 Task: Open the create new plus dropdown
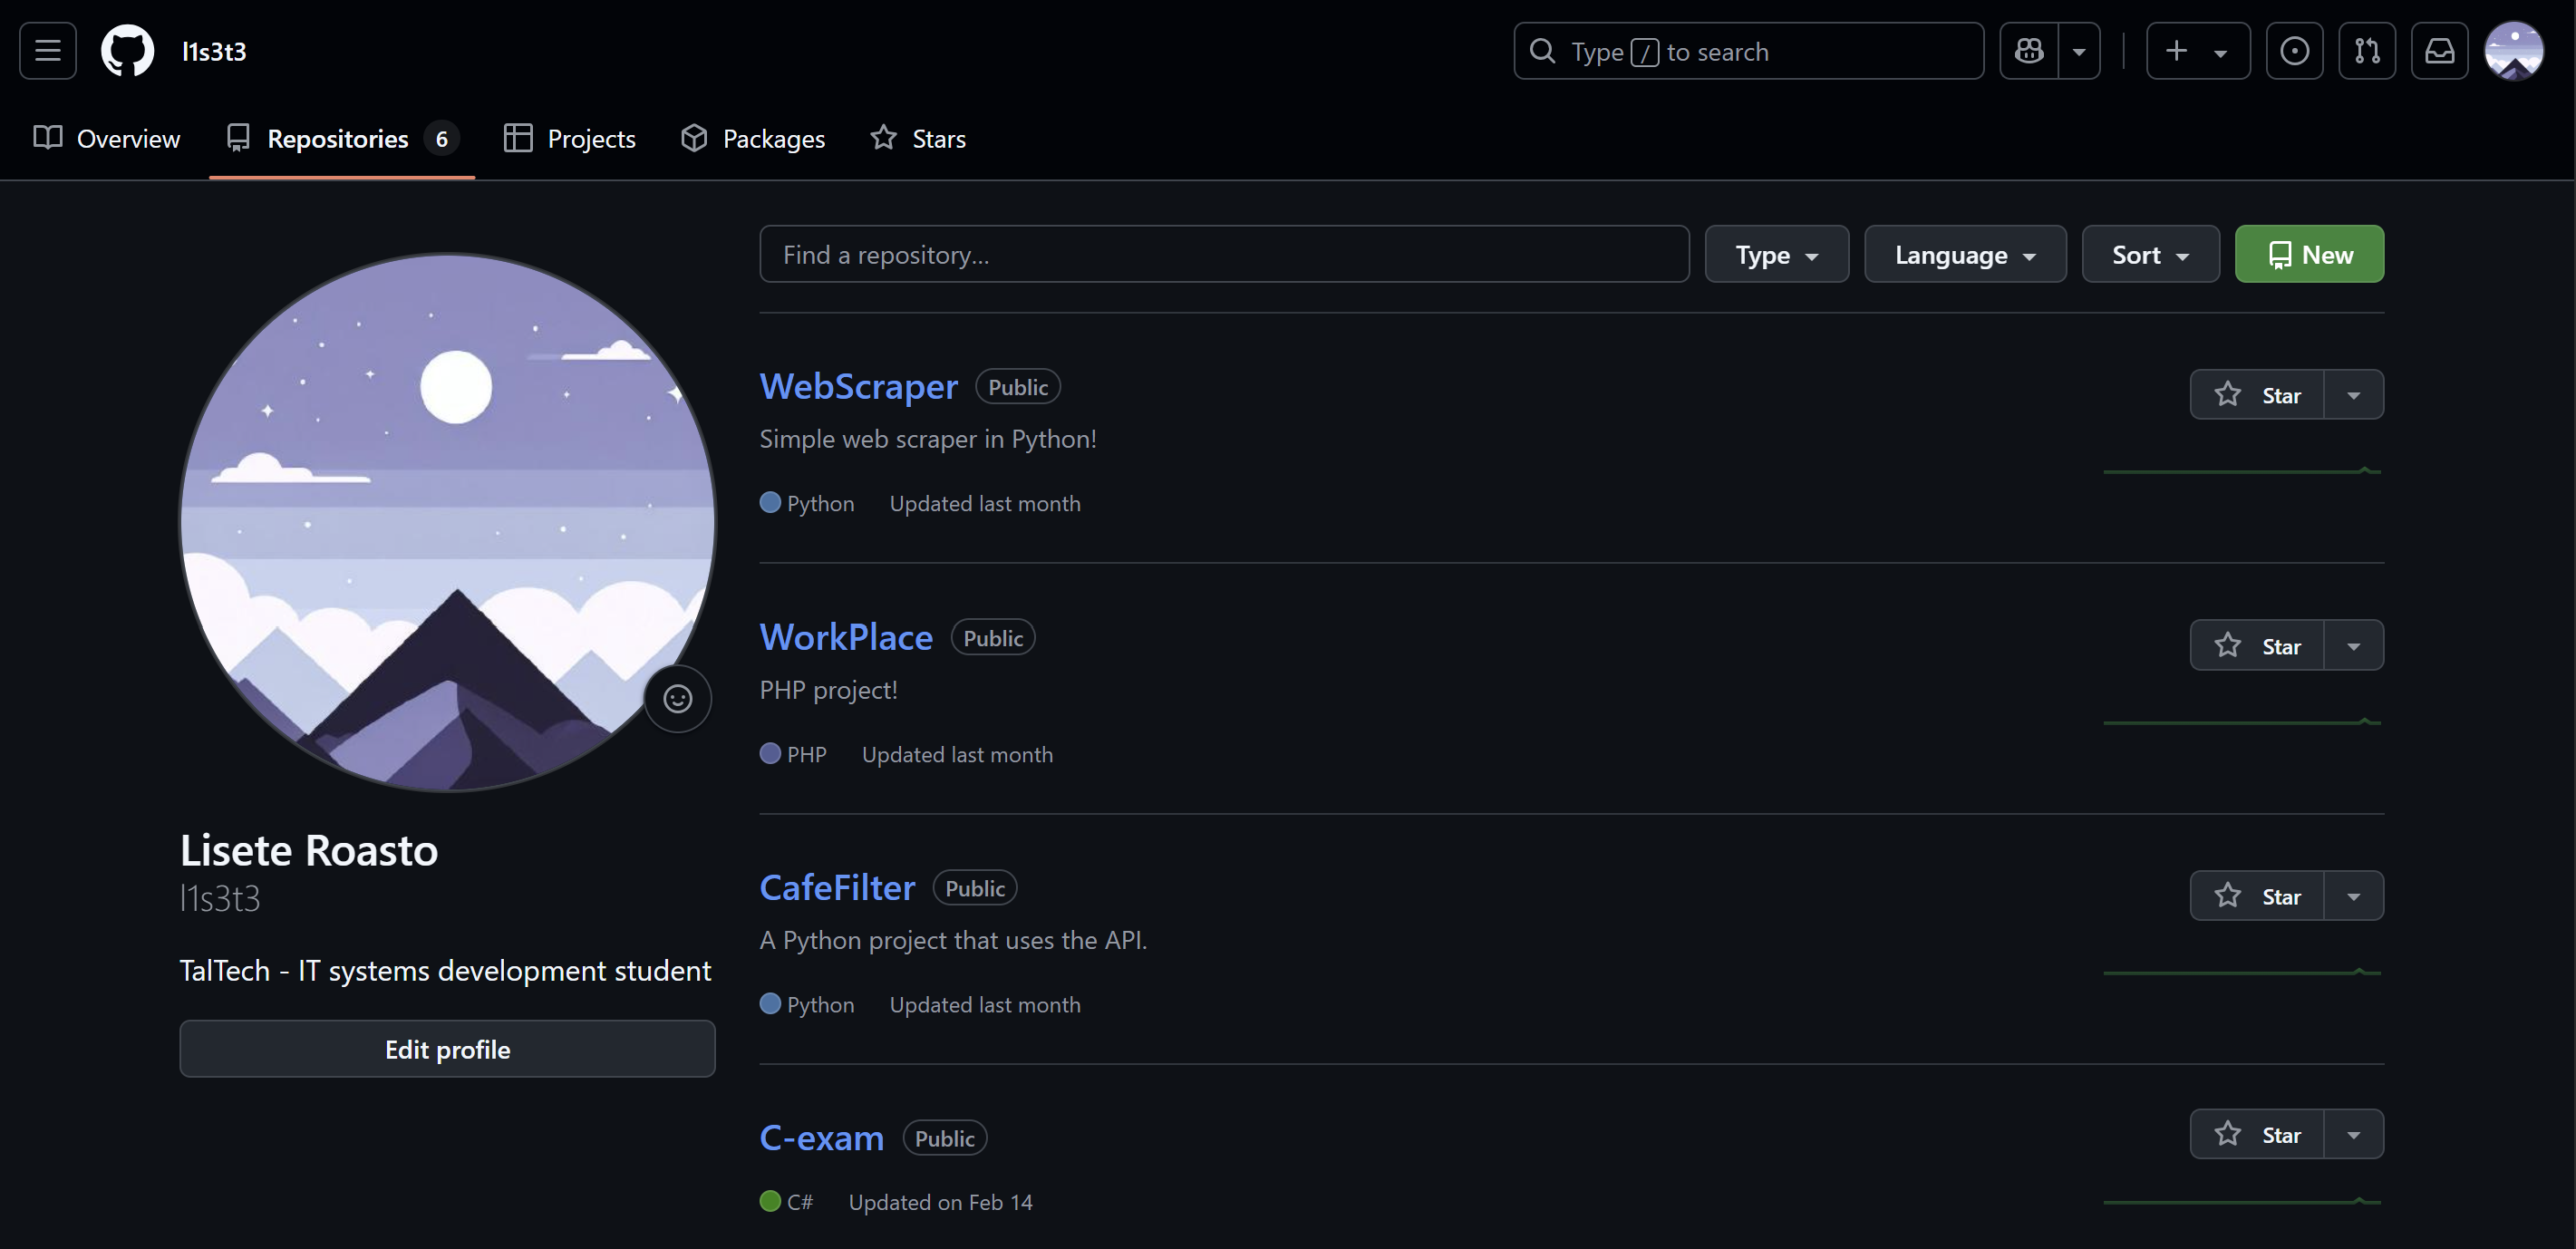2197,51
